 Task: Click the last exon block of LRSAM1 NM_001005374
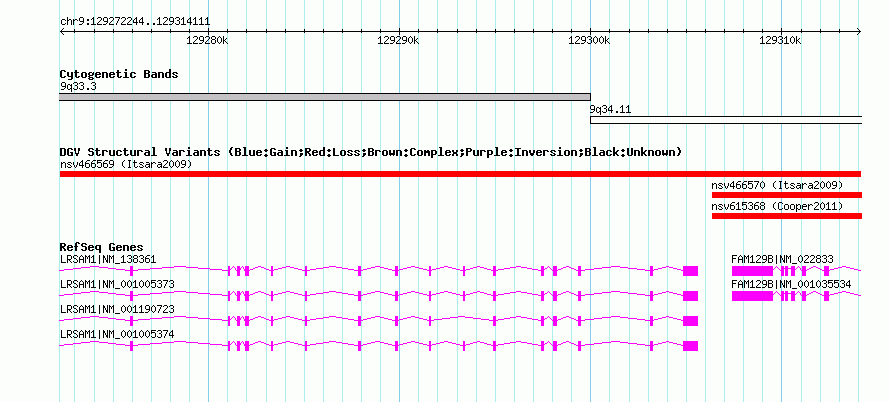pos(690,346)
